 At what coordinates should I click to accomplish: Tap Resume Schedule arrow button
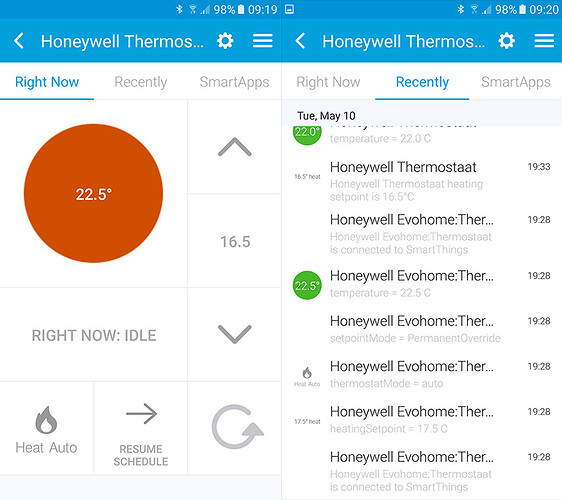click(x=141, y=428)
